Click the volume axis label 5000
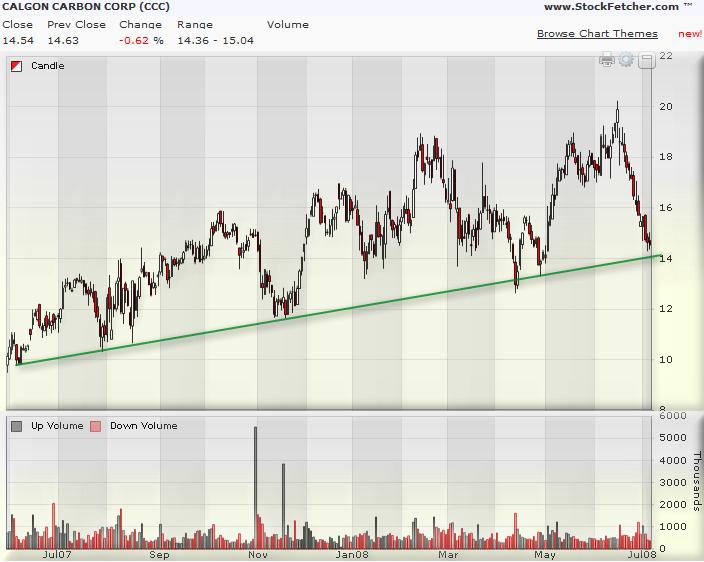 [673, 437]
